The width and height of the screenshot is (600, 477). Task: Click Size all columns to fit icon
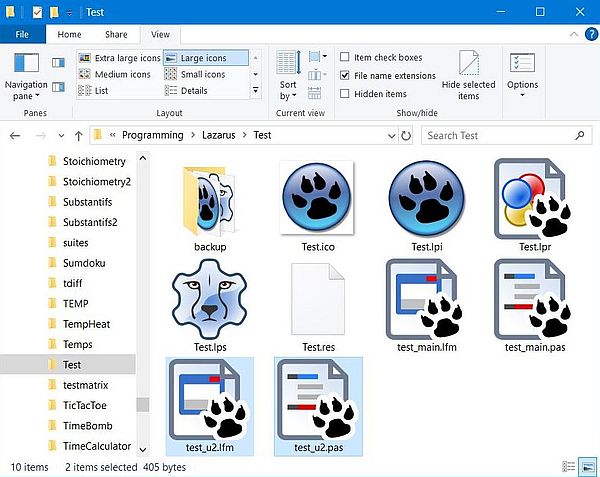pos(314,93)
